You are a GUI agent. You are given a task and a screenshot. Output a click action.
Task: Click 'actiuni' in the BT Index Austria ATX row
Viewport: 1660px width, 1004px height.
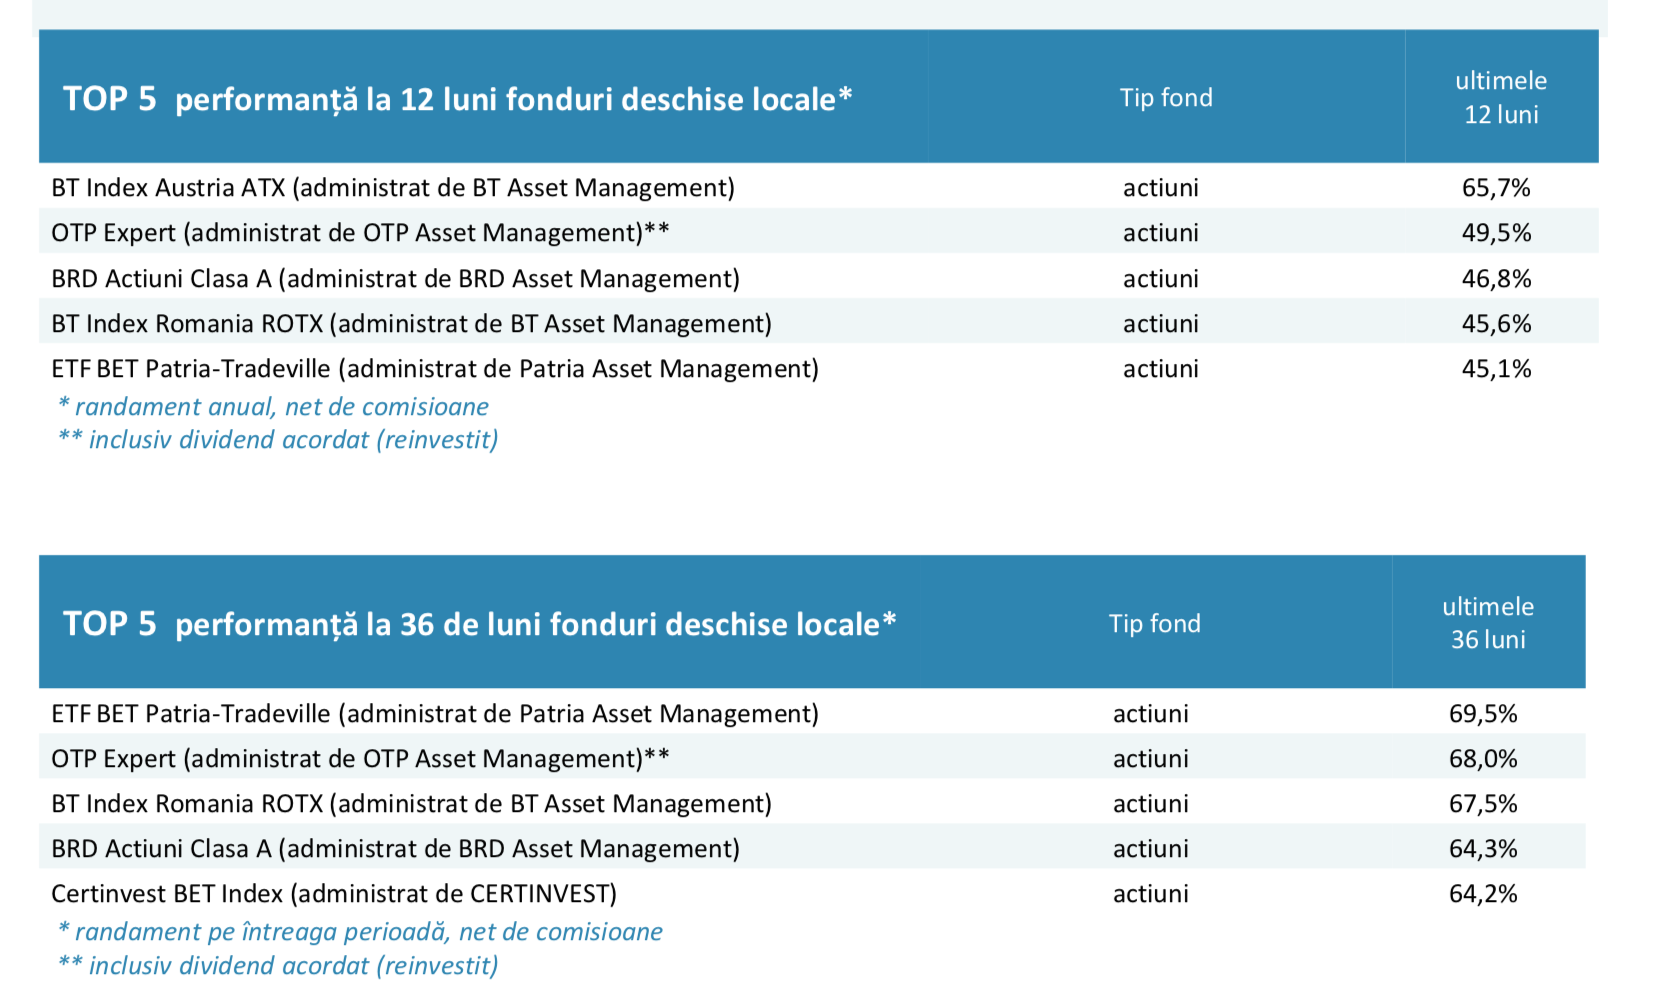[x=1160, y=188]
